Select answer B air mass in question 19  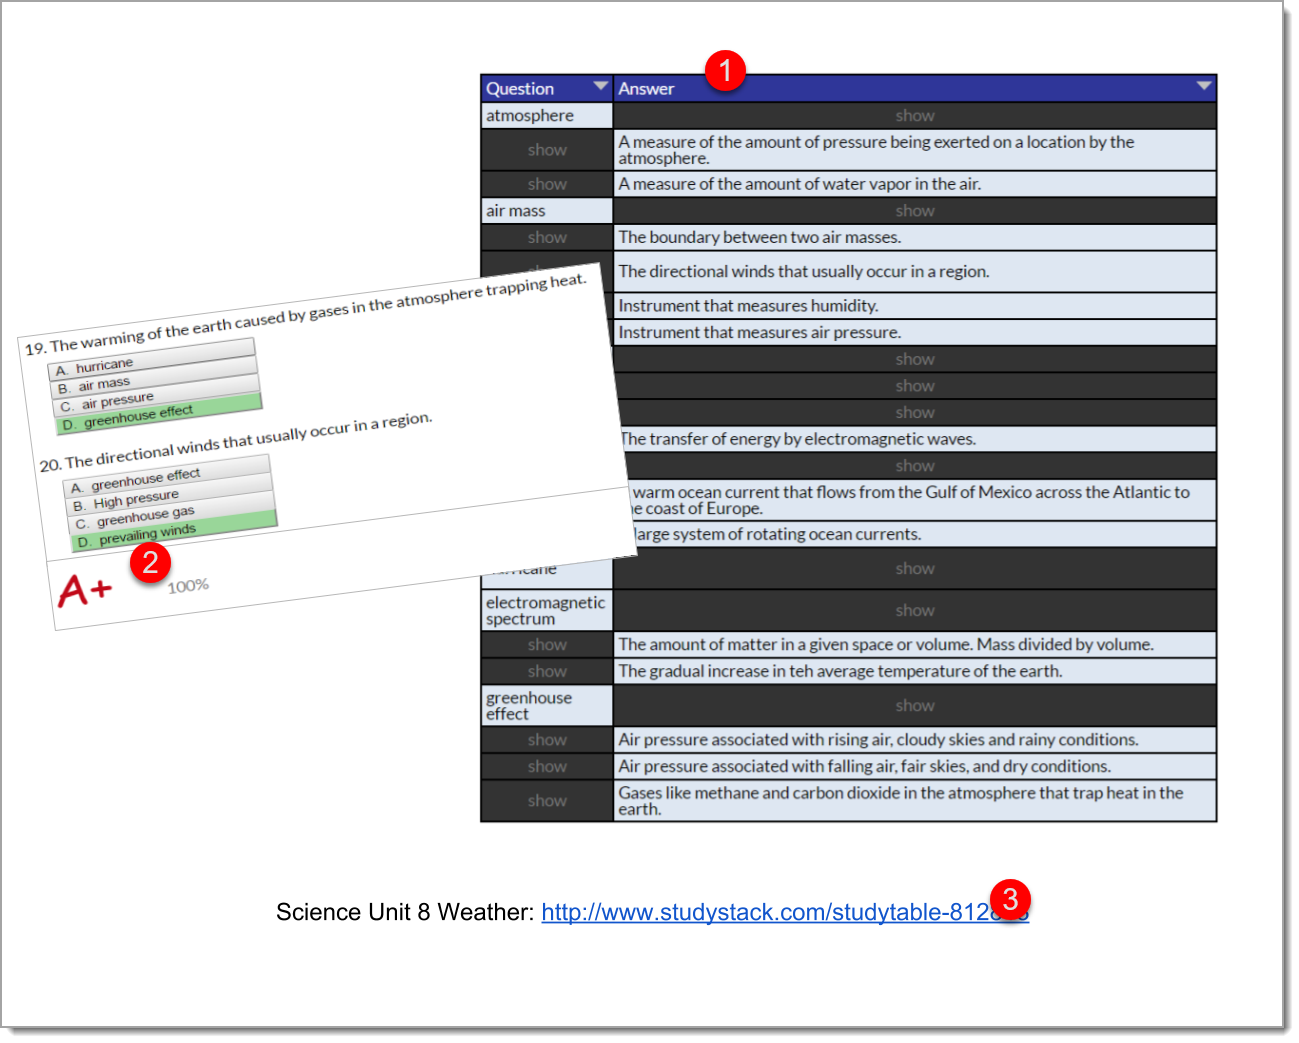[154, 378]
